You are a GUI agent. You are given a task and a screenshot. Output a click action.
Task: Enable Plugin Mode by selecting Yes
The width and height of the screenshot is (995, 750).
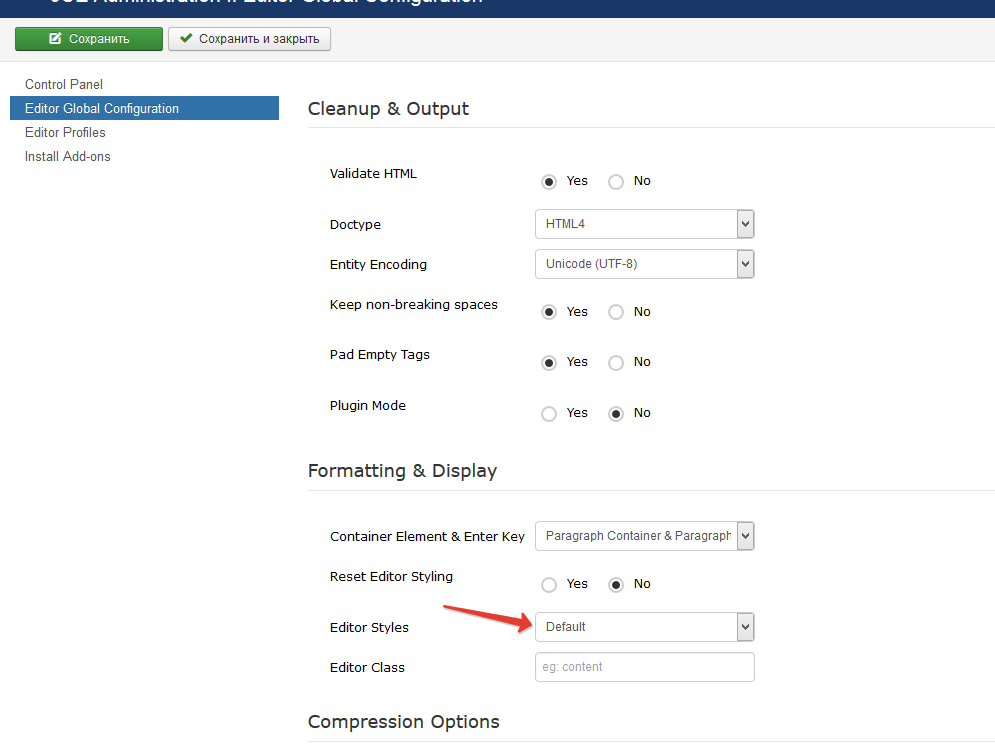549,414
